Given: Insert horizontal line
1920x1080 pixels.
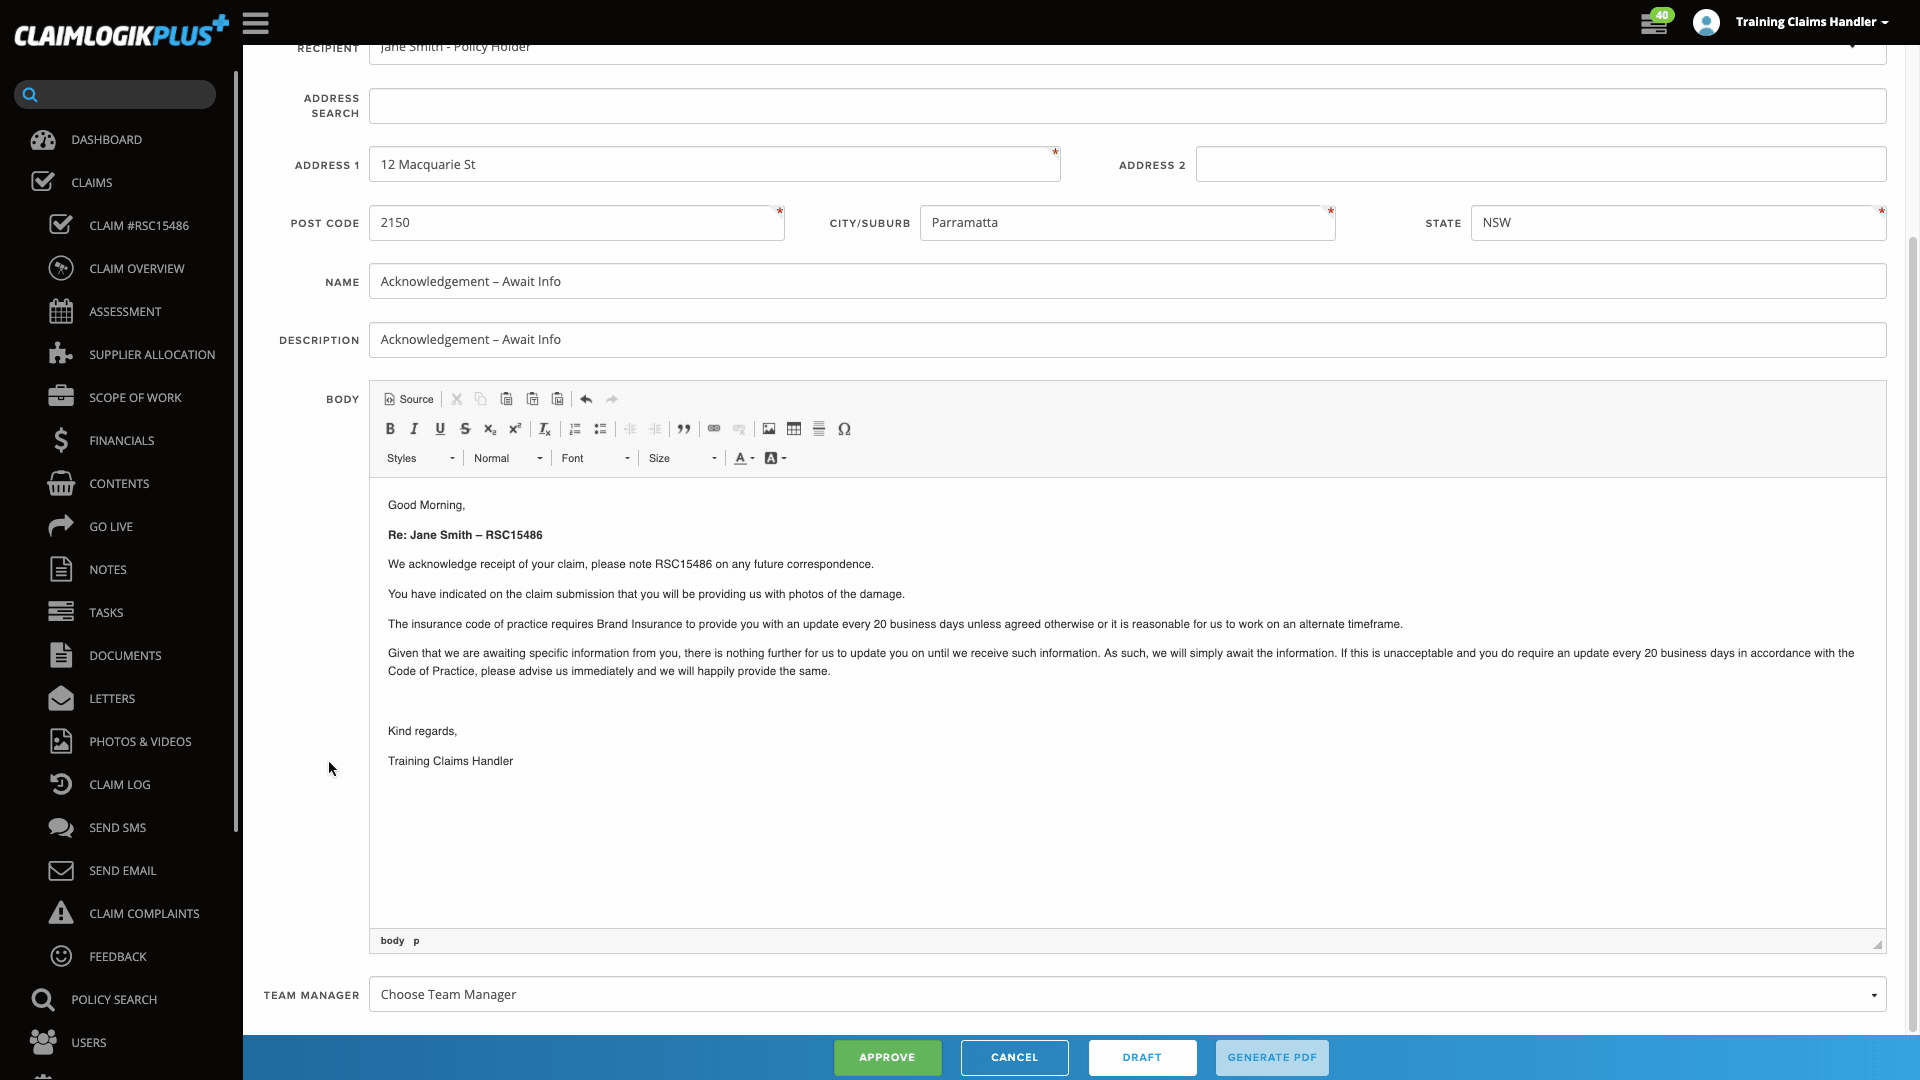Looking at the screenshot, I should [x=819, y=429].
